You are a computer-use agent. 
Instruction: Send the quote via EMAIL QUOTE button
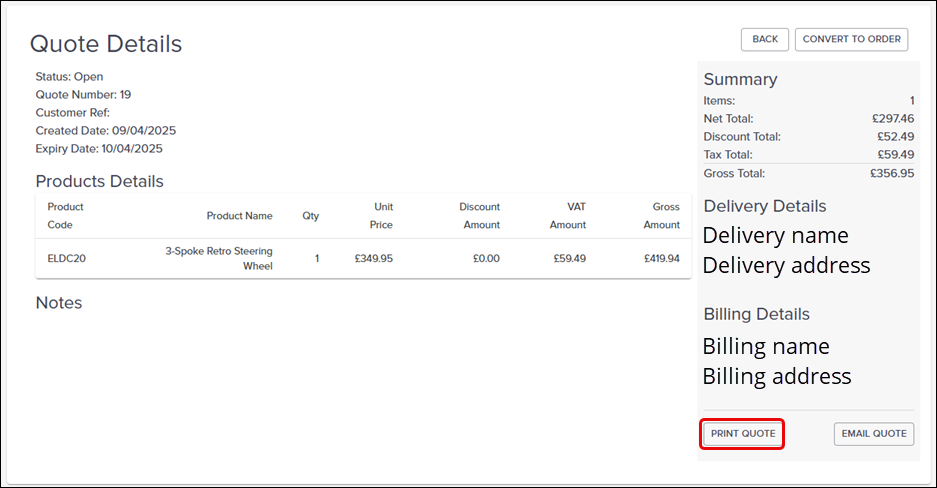[x=874, y=433]
